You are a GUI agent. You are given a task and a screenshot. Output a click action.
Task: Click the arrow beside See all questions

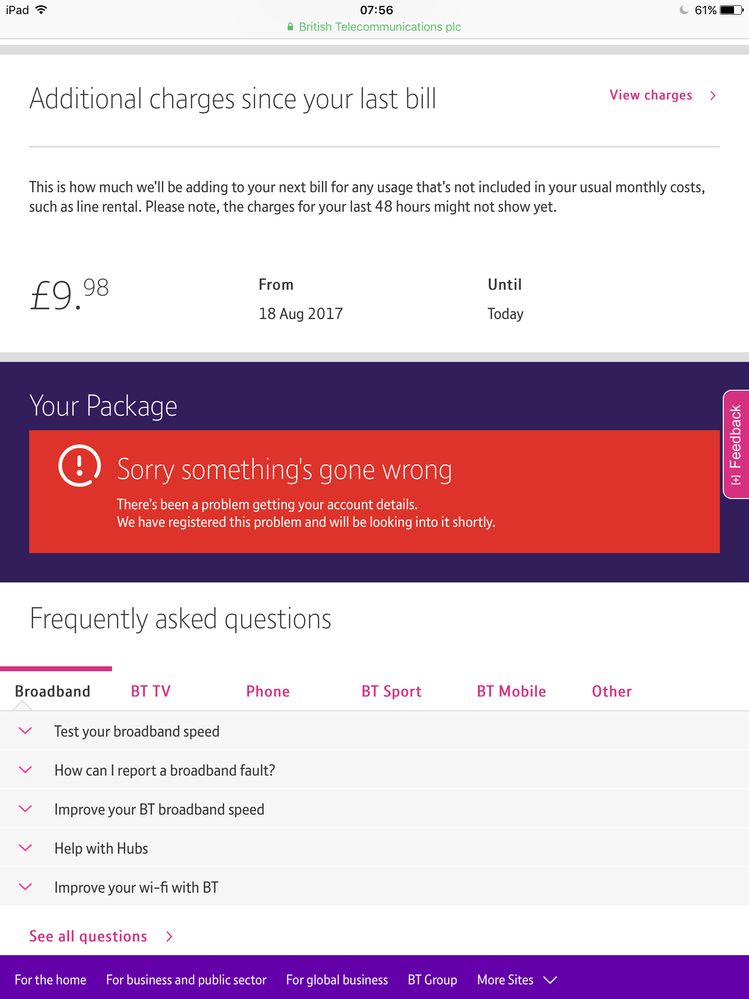[x=169, y=937]
